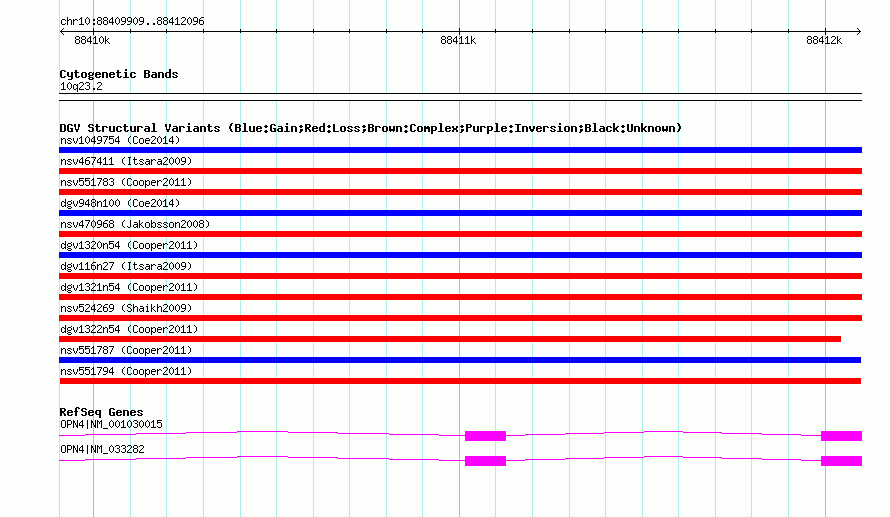Viewport: 890px width, 517px height.
Task: Open the dgv948n100 (Coe2014) blue bar
Action: pos(460,213)
